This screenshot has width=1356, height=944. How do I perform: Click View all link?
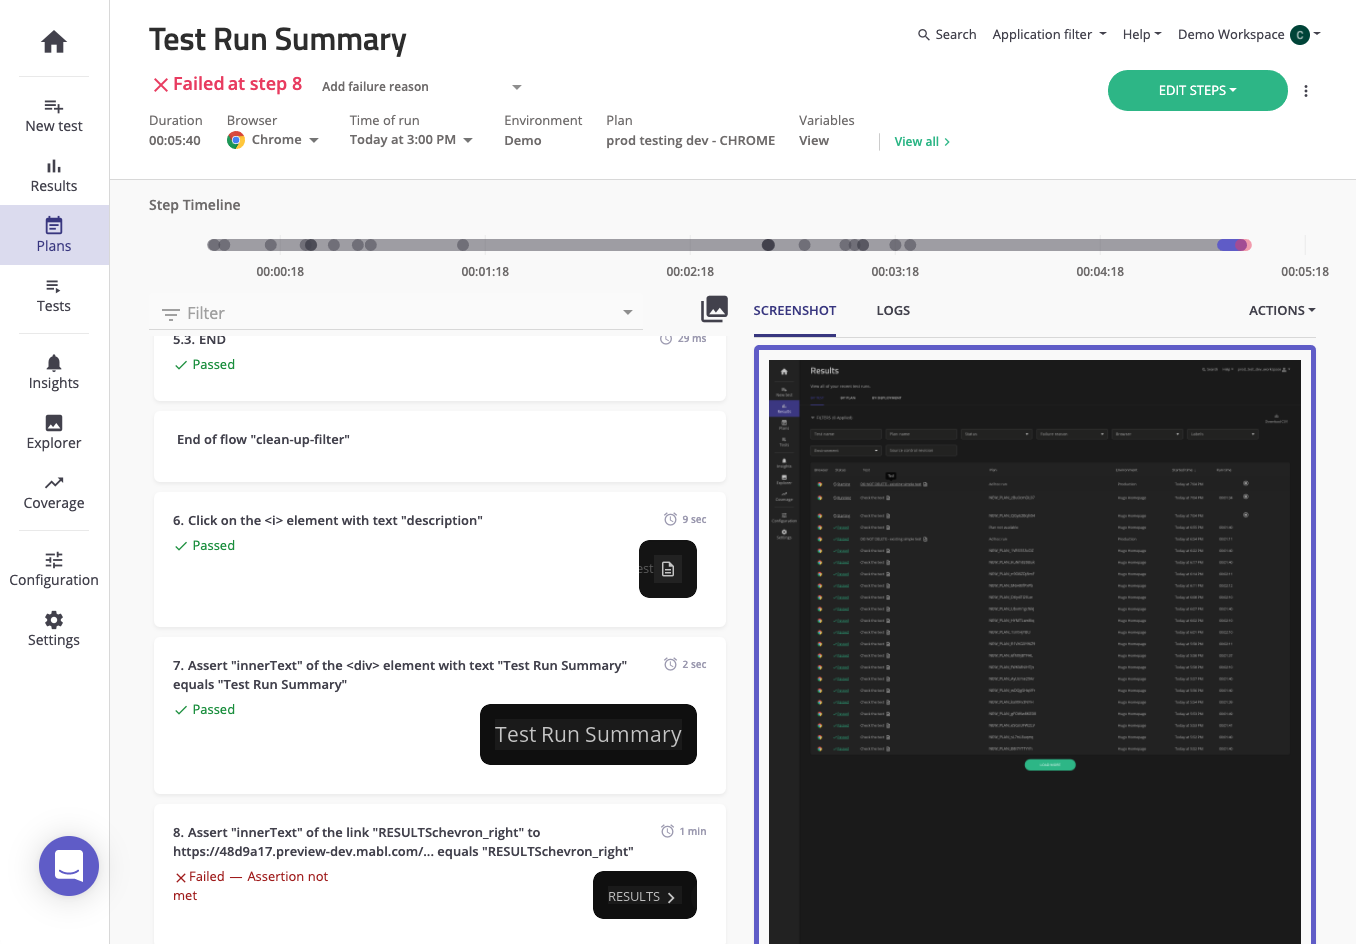click(922, 142)
